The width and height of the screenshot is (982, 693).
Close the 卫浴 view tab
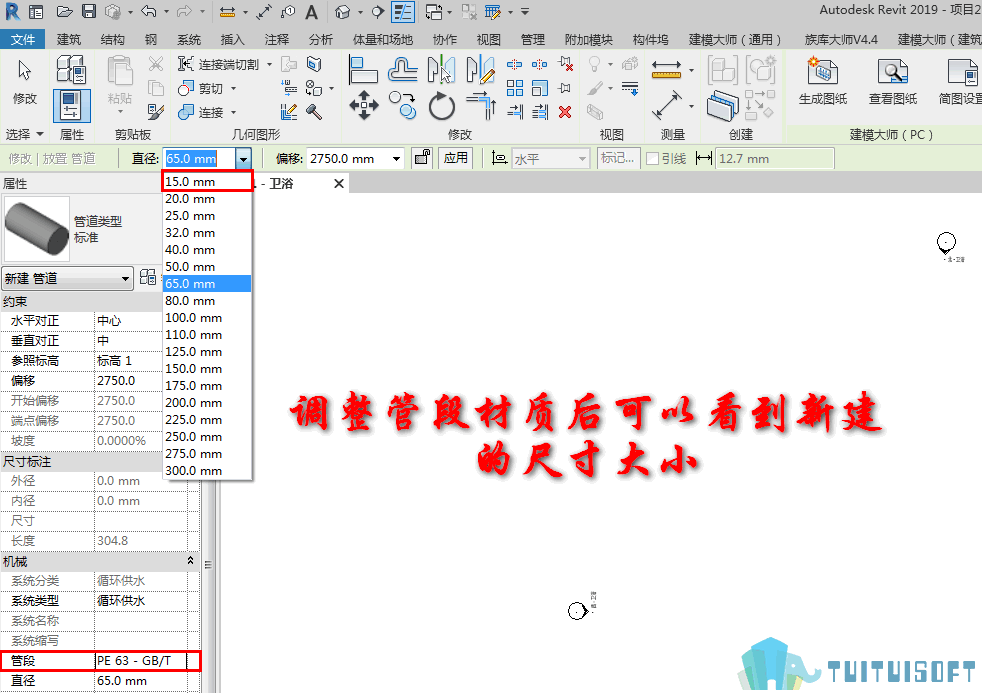coord(339,183)
